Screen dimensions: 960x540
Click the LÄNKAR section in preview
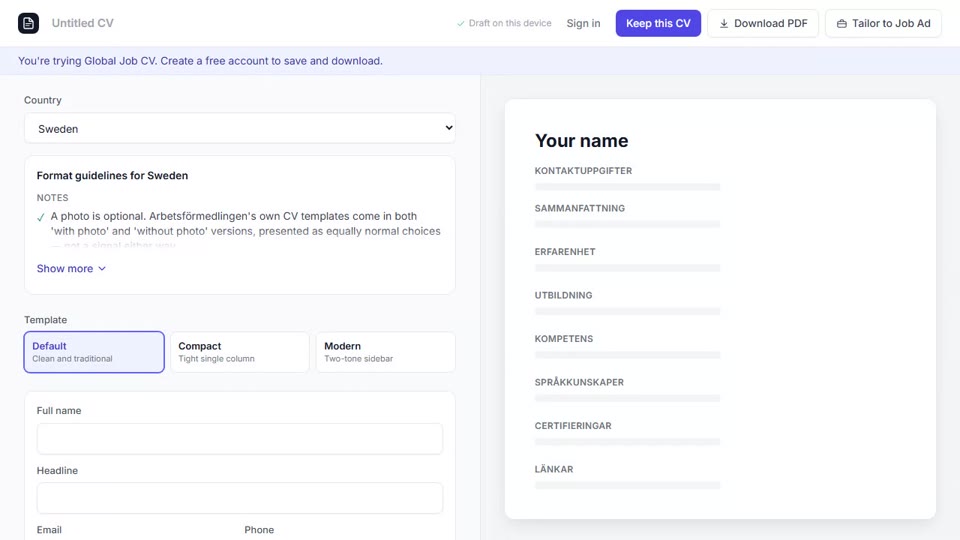(x=554, y=469)
